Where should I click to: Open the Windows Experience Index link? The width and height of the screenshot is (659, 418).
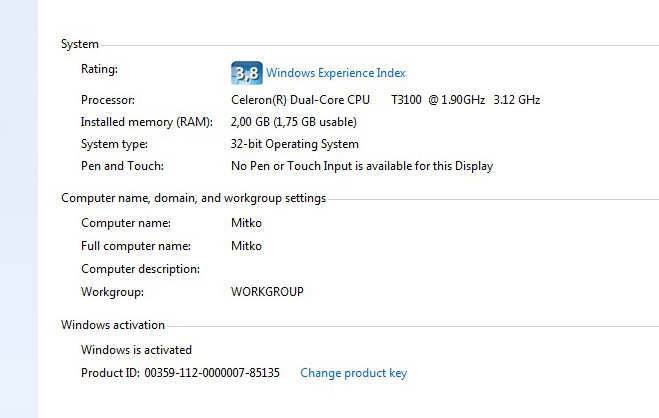pos(335,73)
